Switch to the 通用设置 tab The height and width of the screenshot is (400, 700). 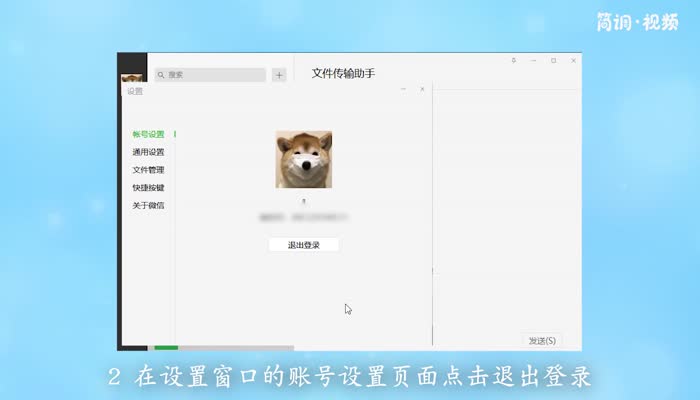pos(148,152)
